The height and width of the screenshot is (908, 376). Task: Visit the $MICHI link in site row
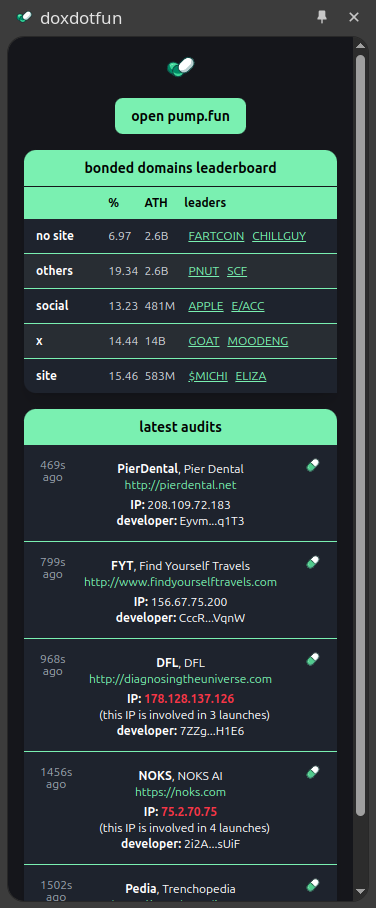coord(208,376)
